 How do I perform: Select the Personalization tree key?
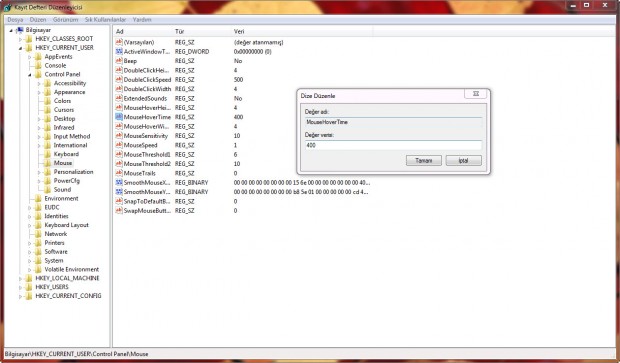pos(74,172)
